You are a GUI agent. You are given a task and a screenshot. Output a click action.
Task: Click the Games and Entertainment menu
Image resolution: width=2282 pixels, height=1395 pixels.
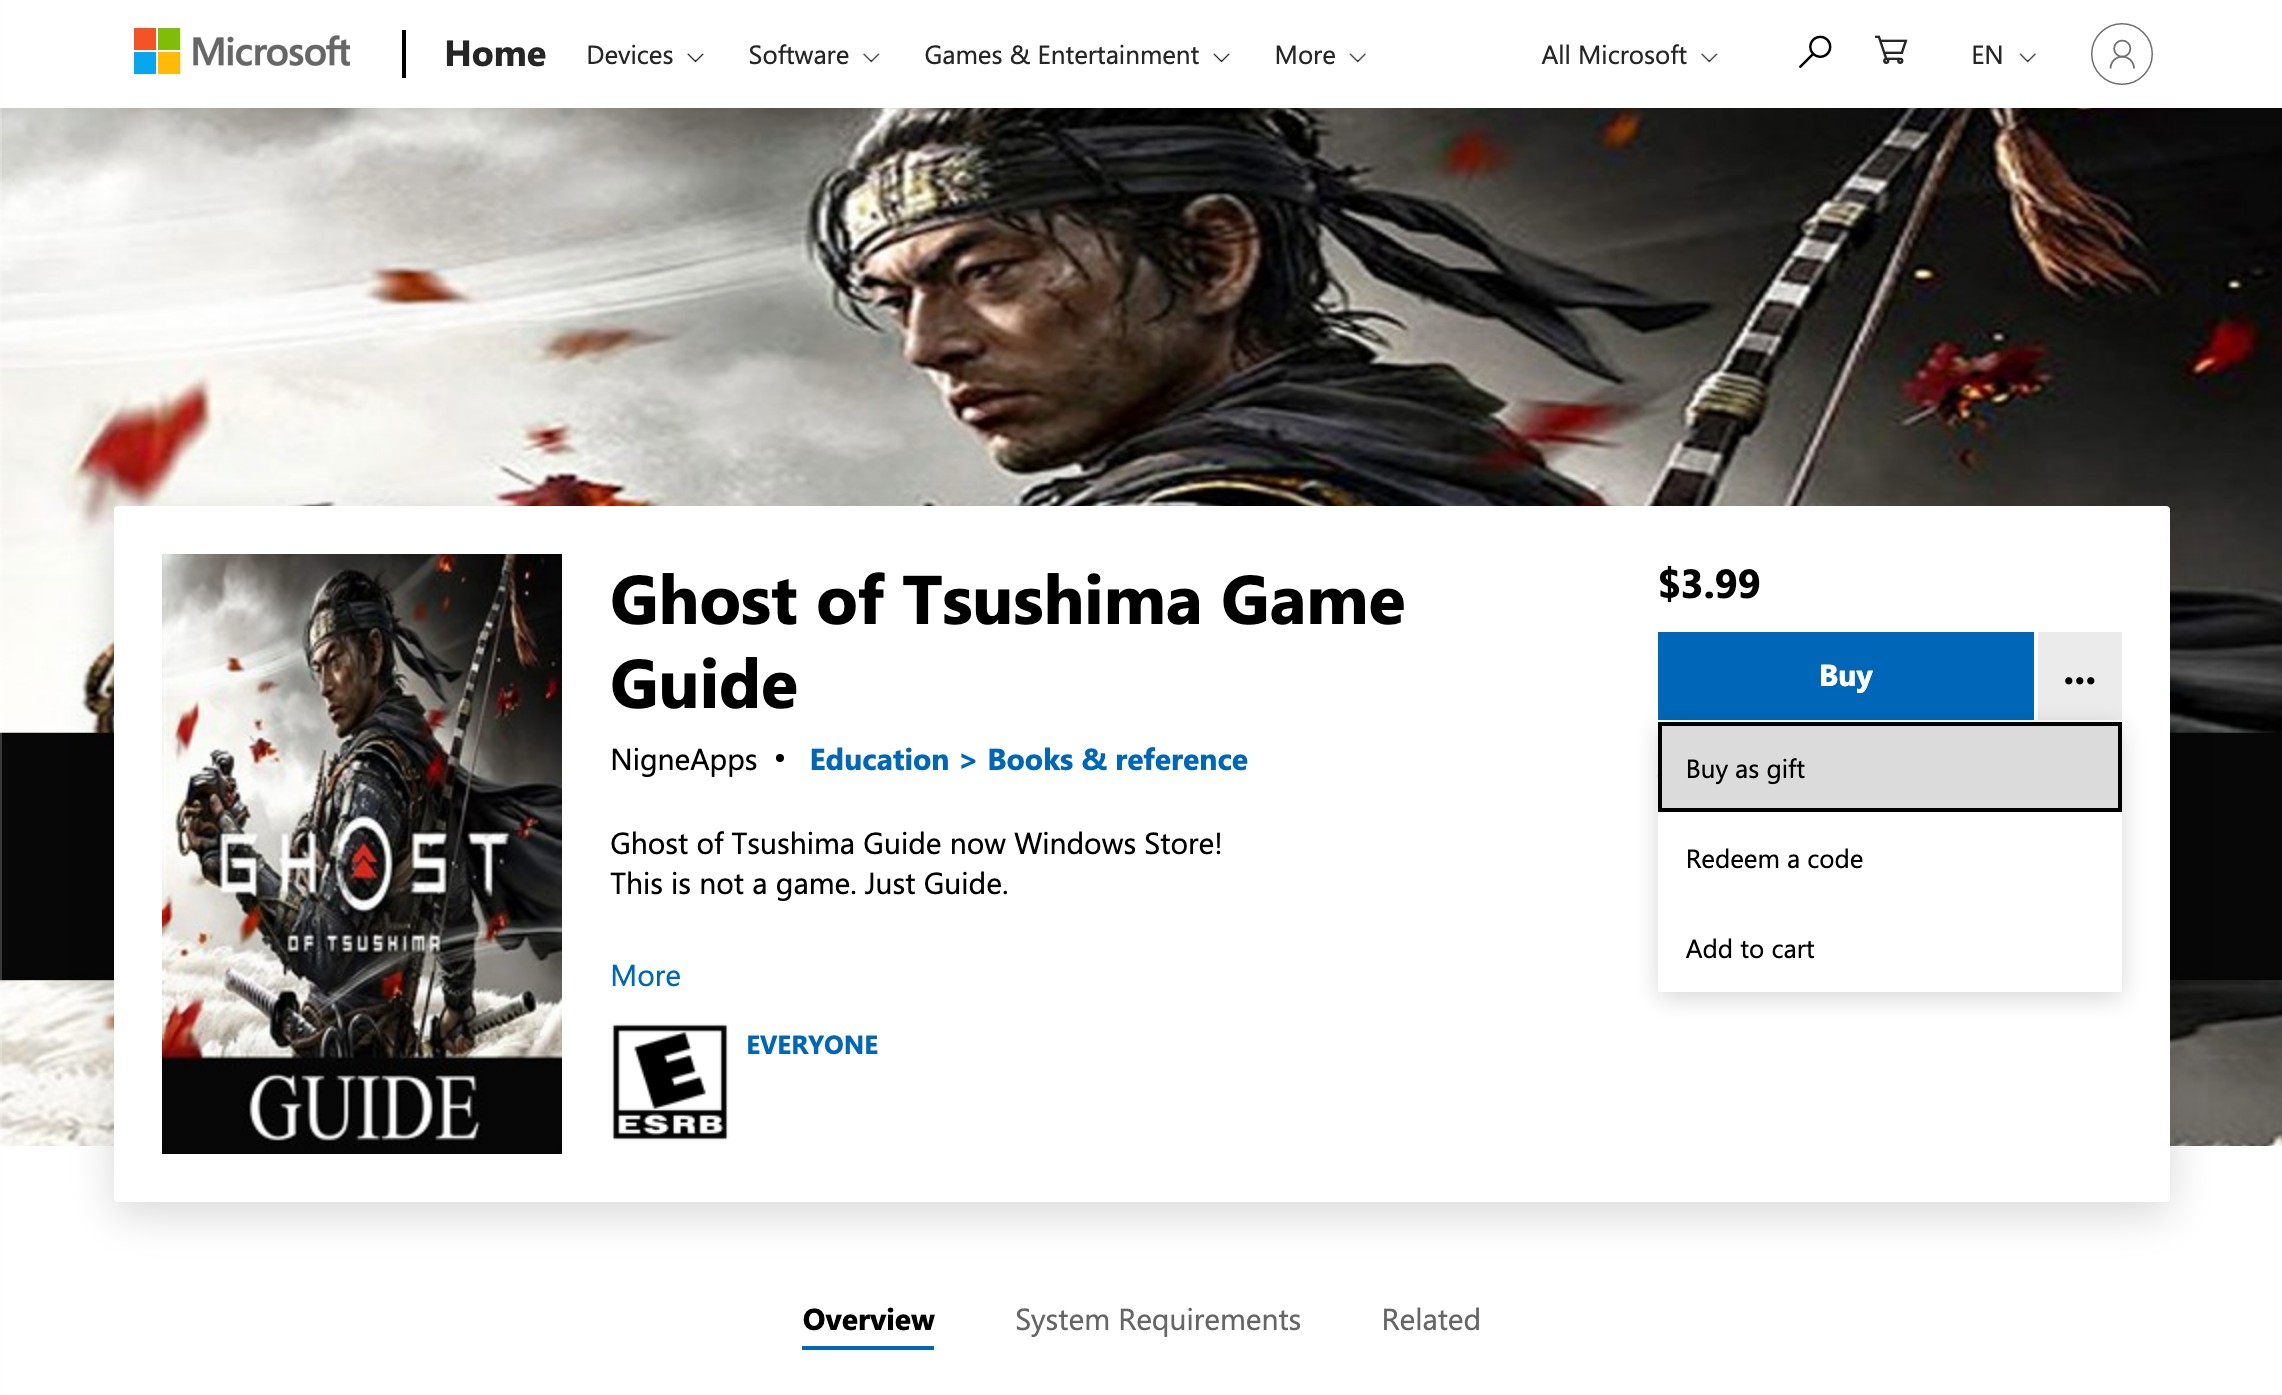click(x=1074, y=54)
